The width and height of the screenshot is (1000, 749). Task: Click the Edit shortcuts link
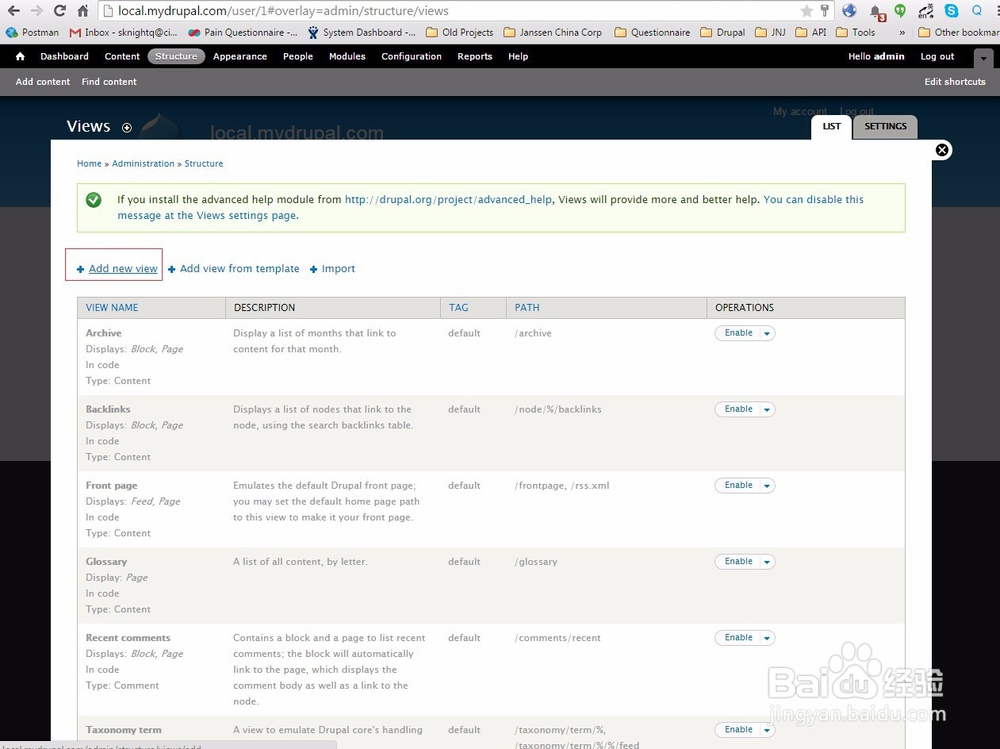955,82
